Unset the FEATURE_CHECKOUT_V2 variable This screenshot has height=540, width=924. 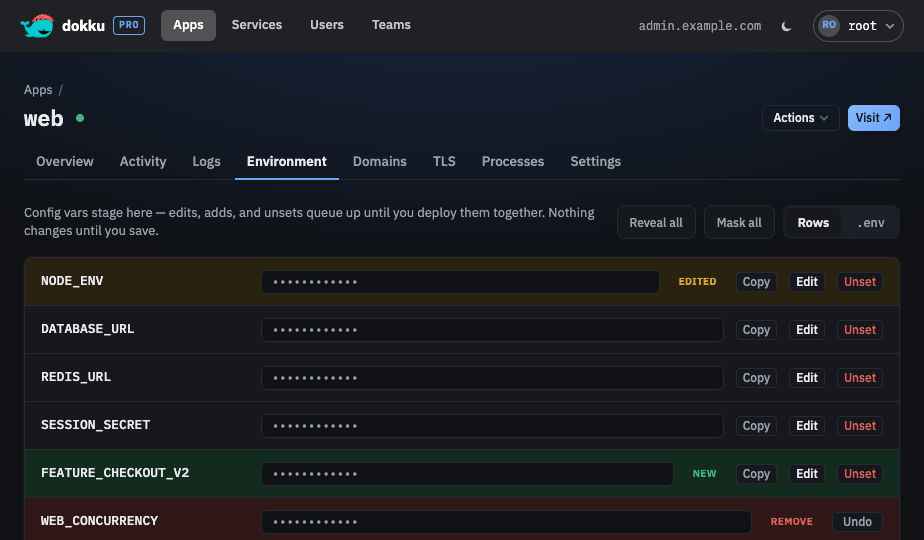coord(860,474)
